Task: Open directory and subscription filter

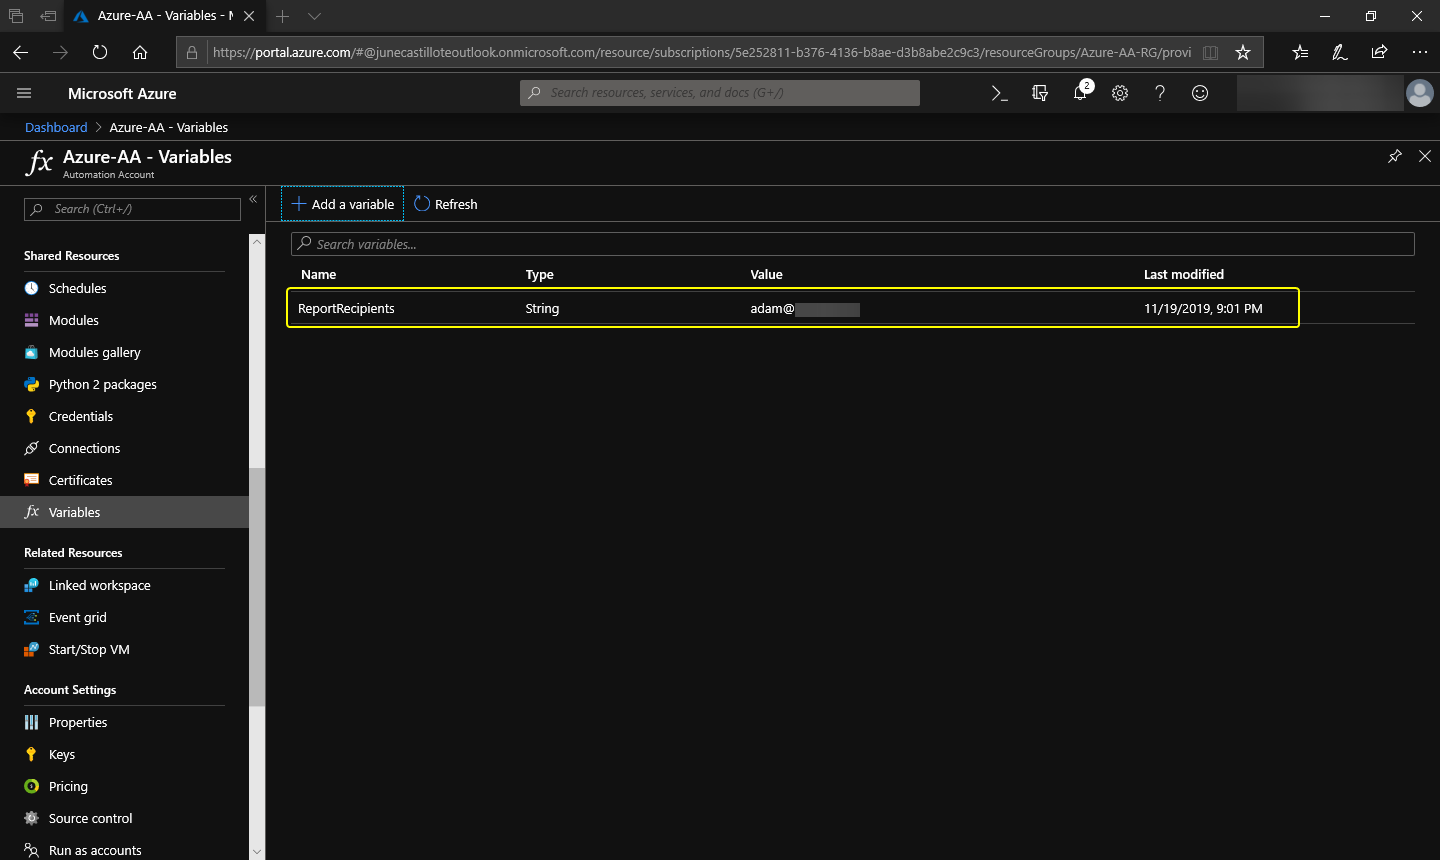Action: click(x=1040, y=93)
